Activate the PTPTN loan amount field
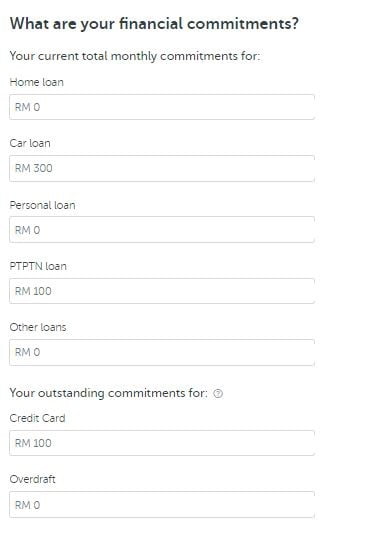 coord(162,291)
